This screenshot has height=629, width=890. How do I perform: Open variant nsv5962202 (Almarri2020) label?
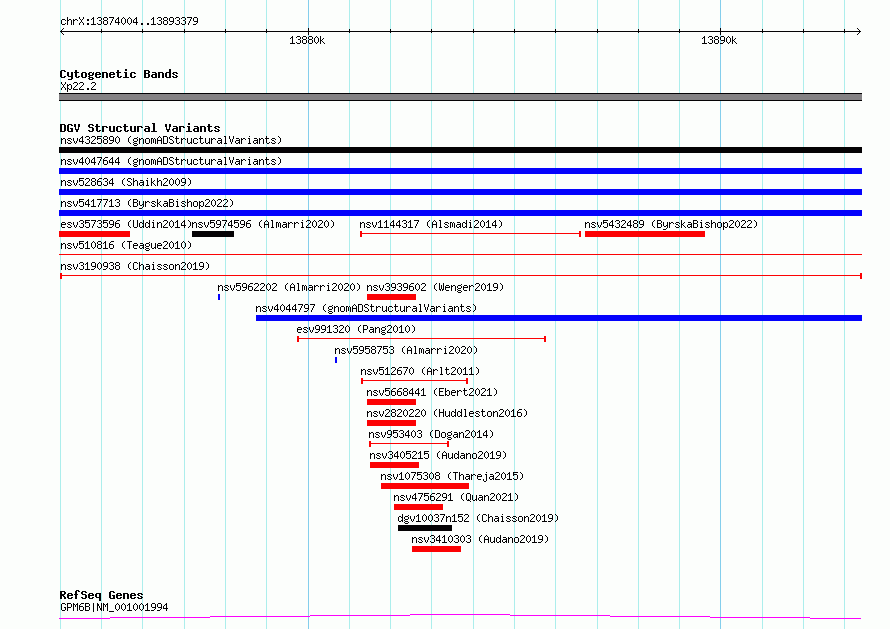[289, 287]
